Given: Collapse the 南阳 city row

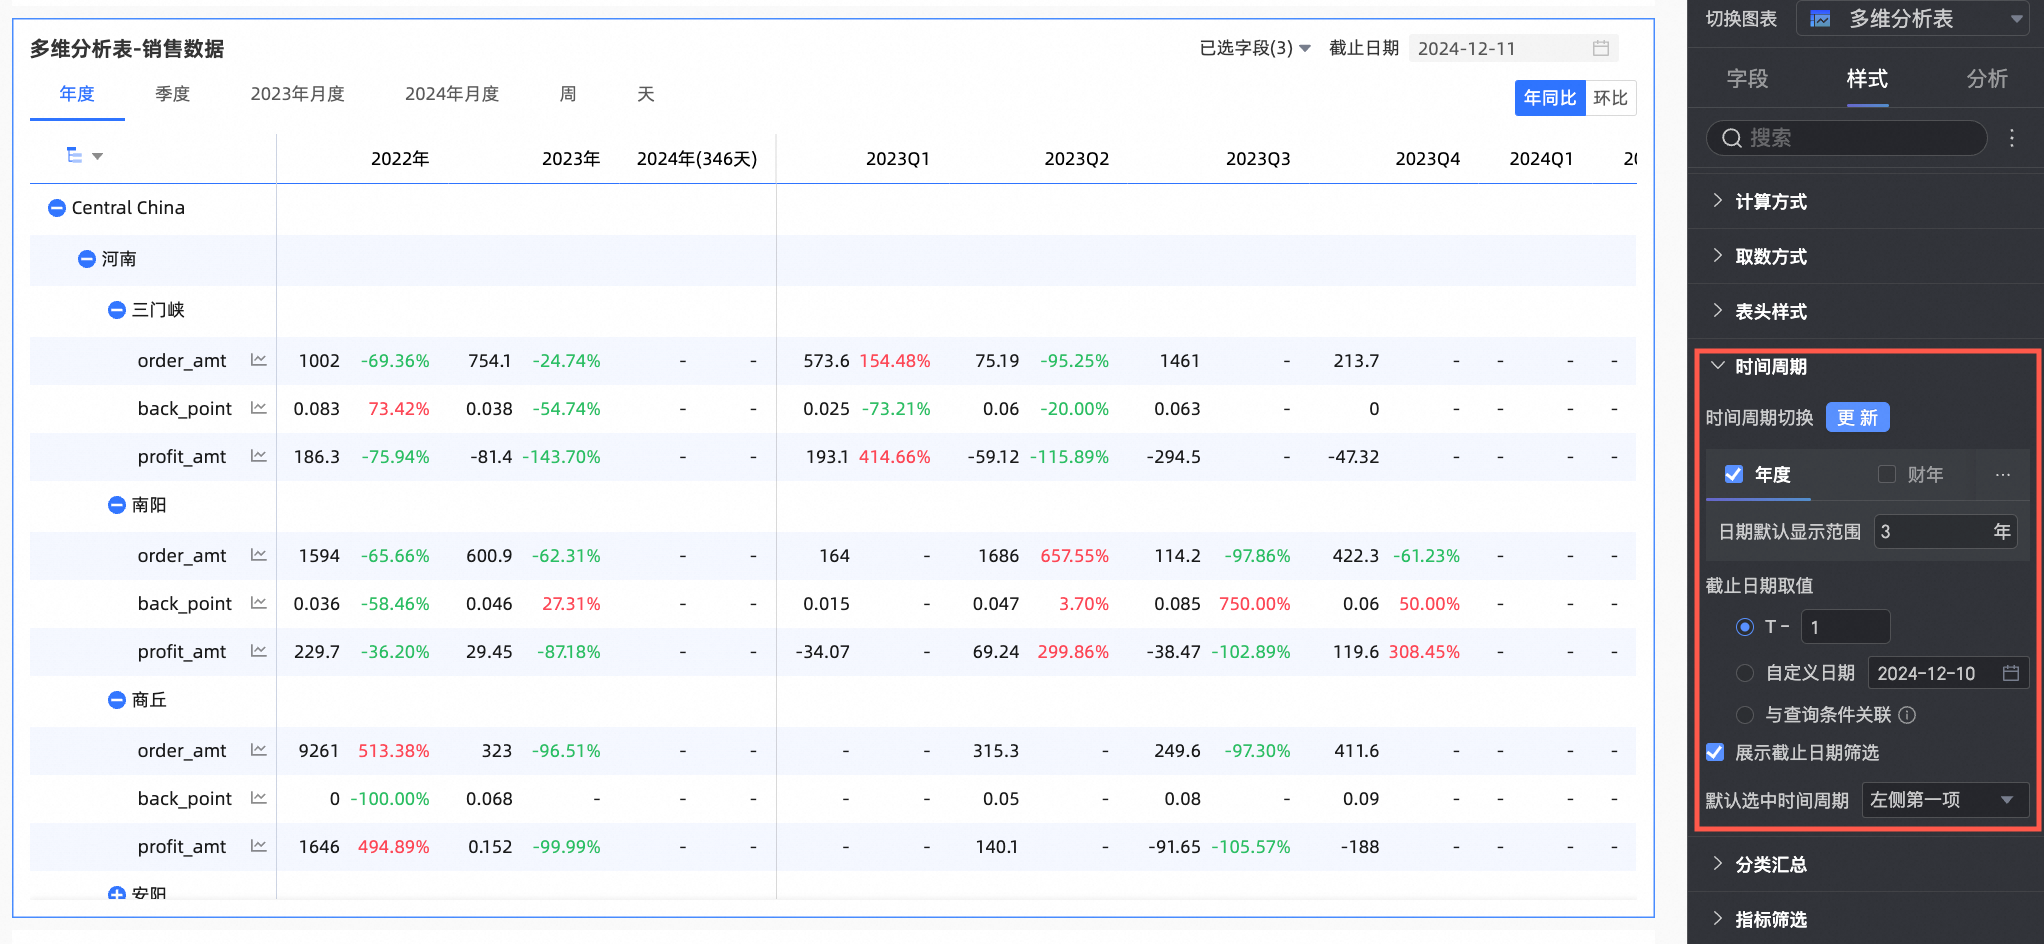Looking at the screenshot, I should (117, 505).
